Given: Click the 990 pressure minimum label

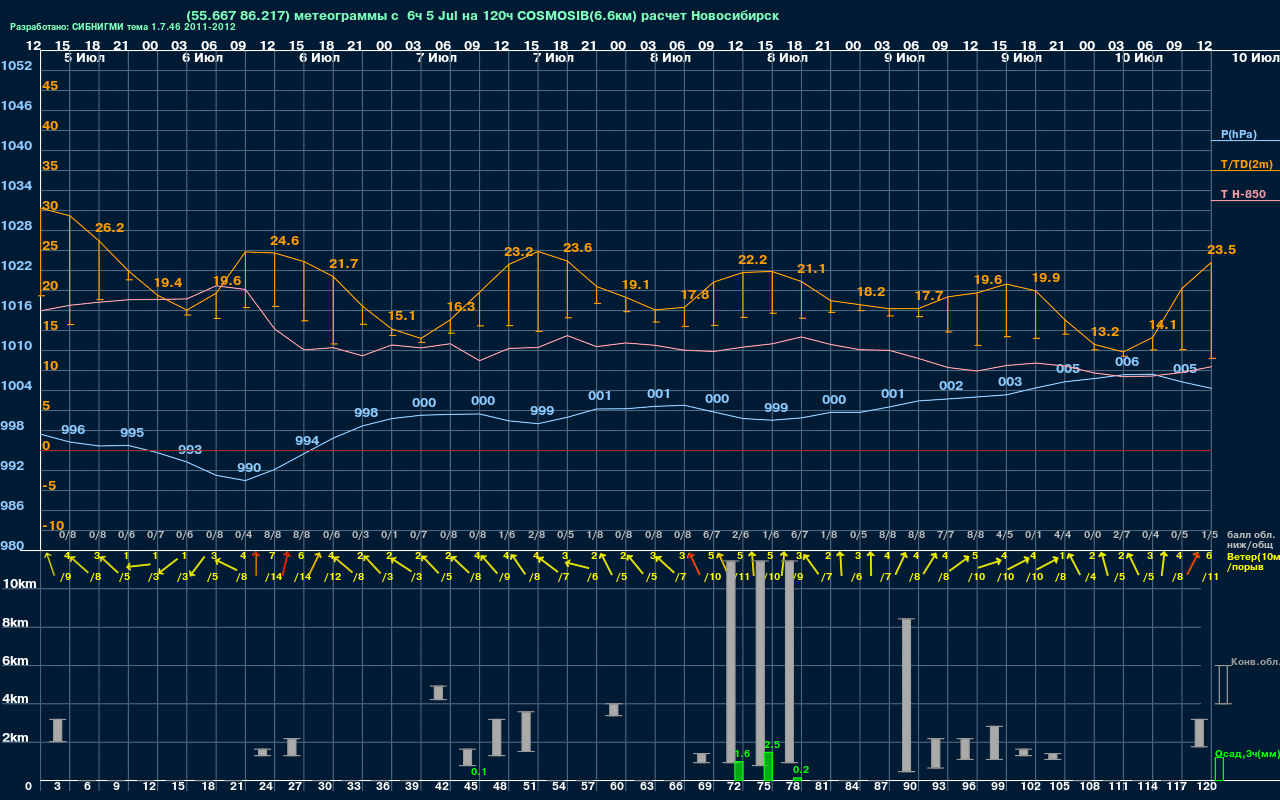Looking at the screenshot, I should (x=249, y=468).
